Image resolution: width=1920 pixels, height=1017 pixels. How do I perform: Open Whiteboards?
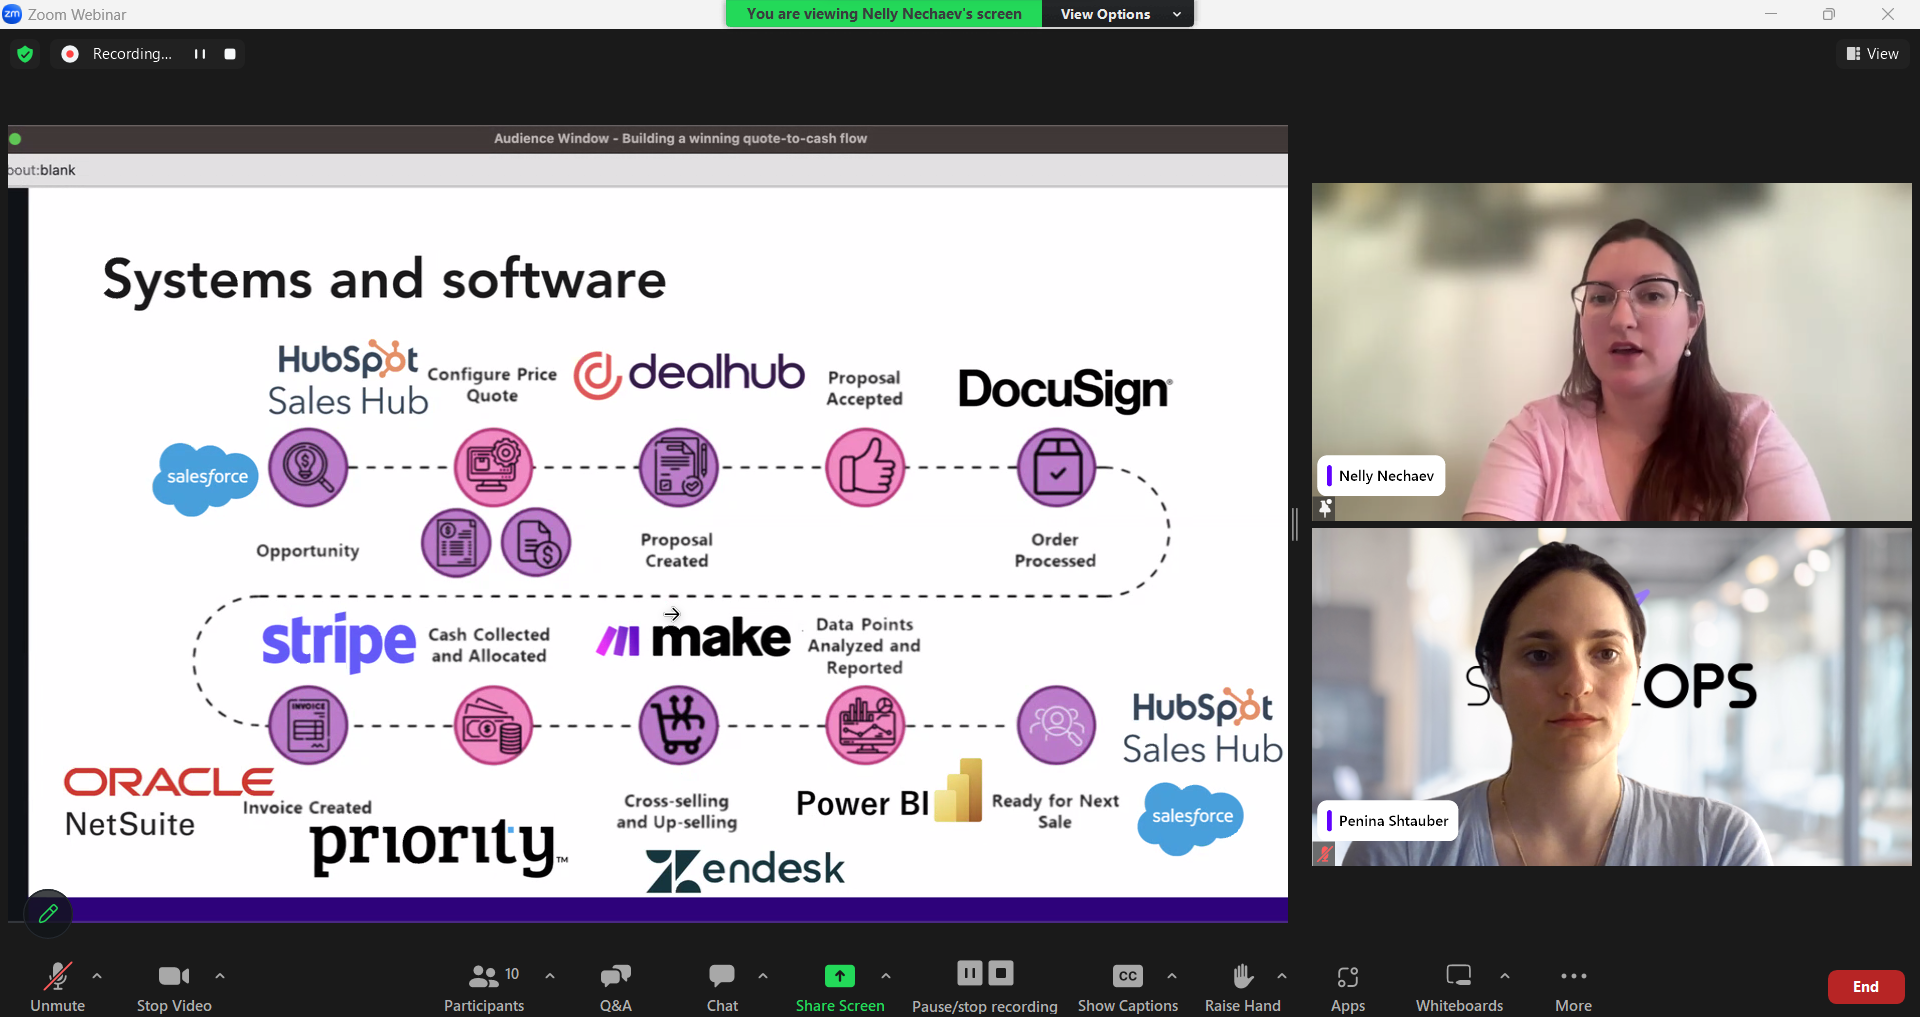tap(1460, 986)
